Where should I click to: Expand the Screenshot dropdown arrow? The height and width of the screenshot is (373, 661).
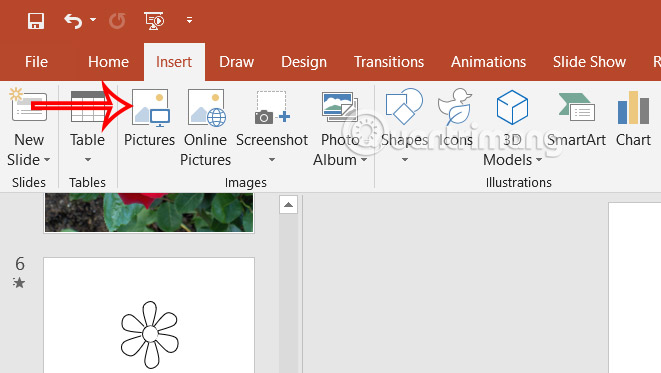coord(272,160)
